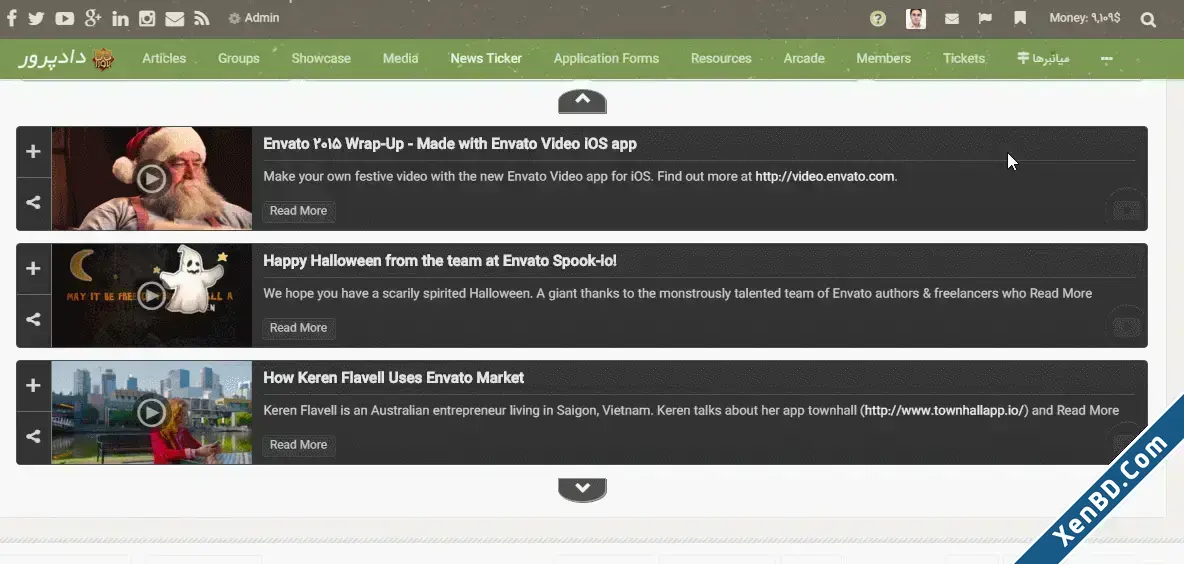Click inline Read More after Halloween description
The image size is (1184, 564).
1061,293
